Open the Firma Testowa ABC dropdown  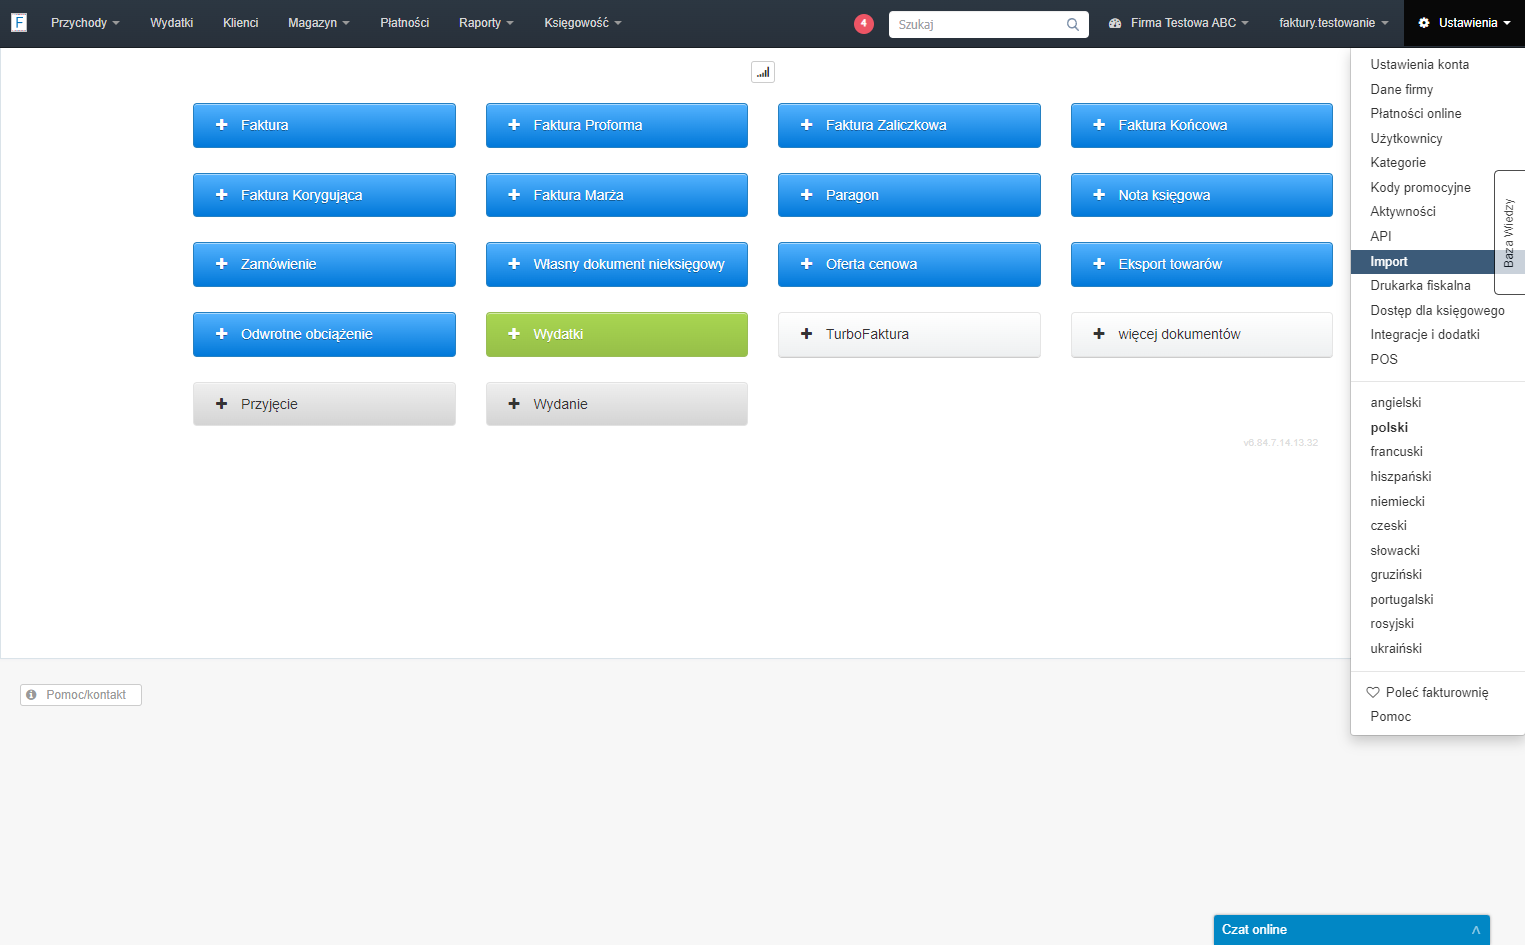pos(1179,23)
